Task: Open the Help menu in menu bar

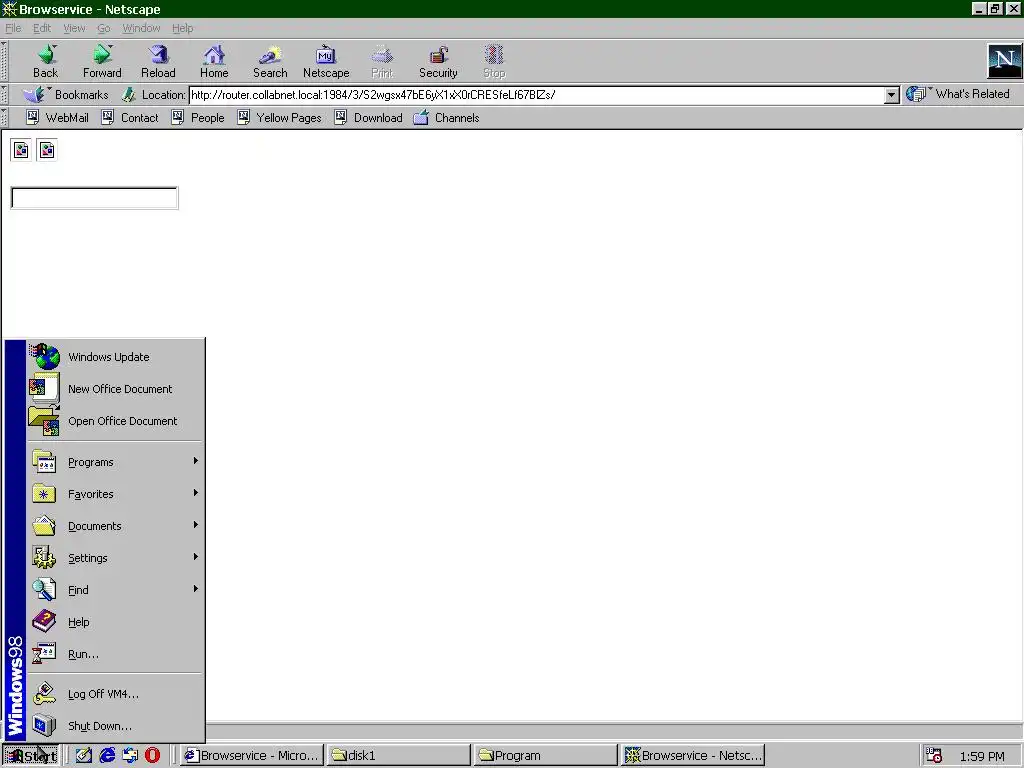Action: (x=182, y=28)
